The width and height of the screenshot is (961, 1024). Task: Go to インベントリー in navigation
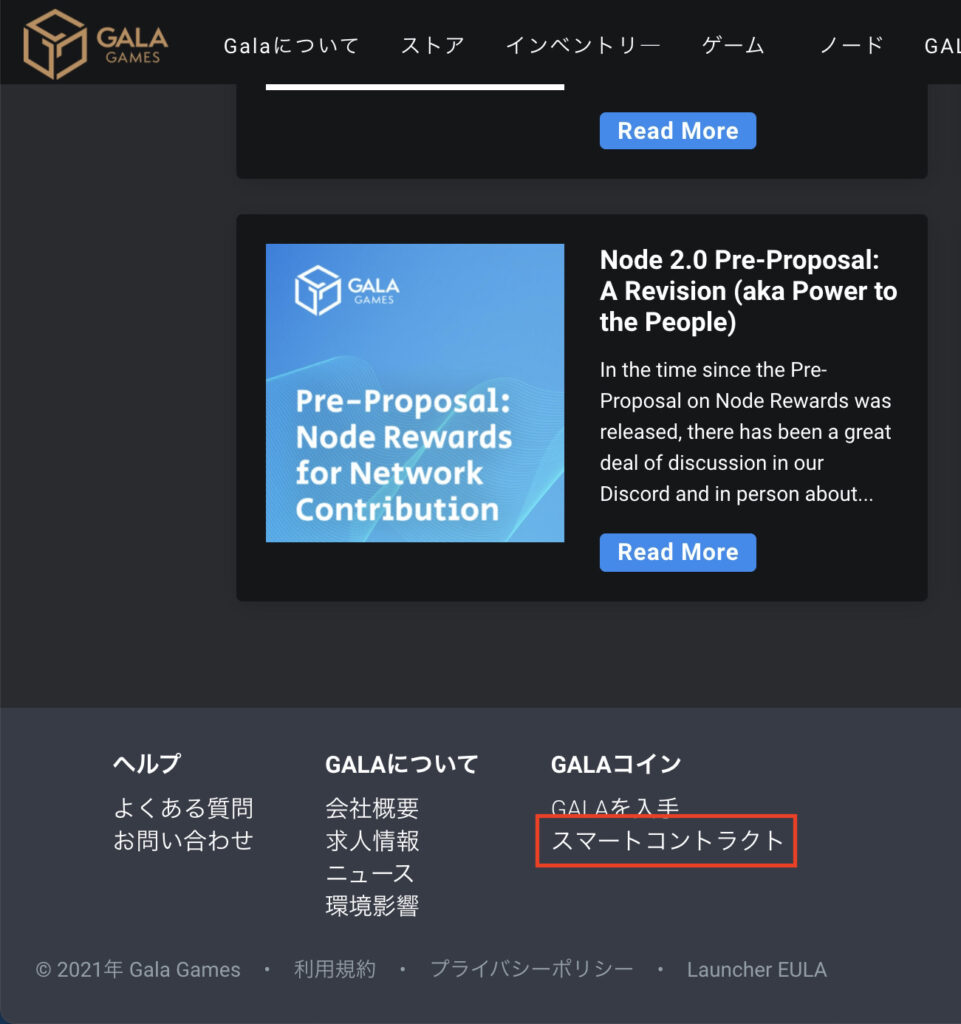(584, 46)
